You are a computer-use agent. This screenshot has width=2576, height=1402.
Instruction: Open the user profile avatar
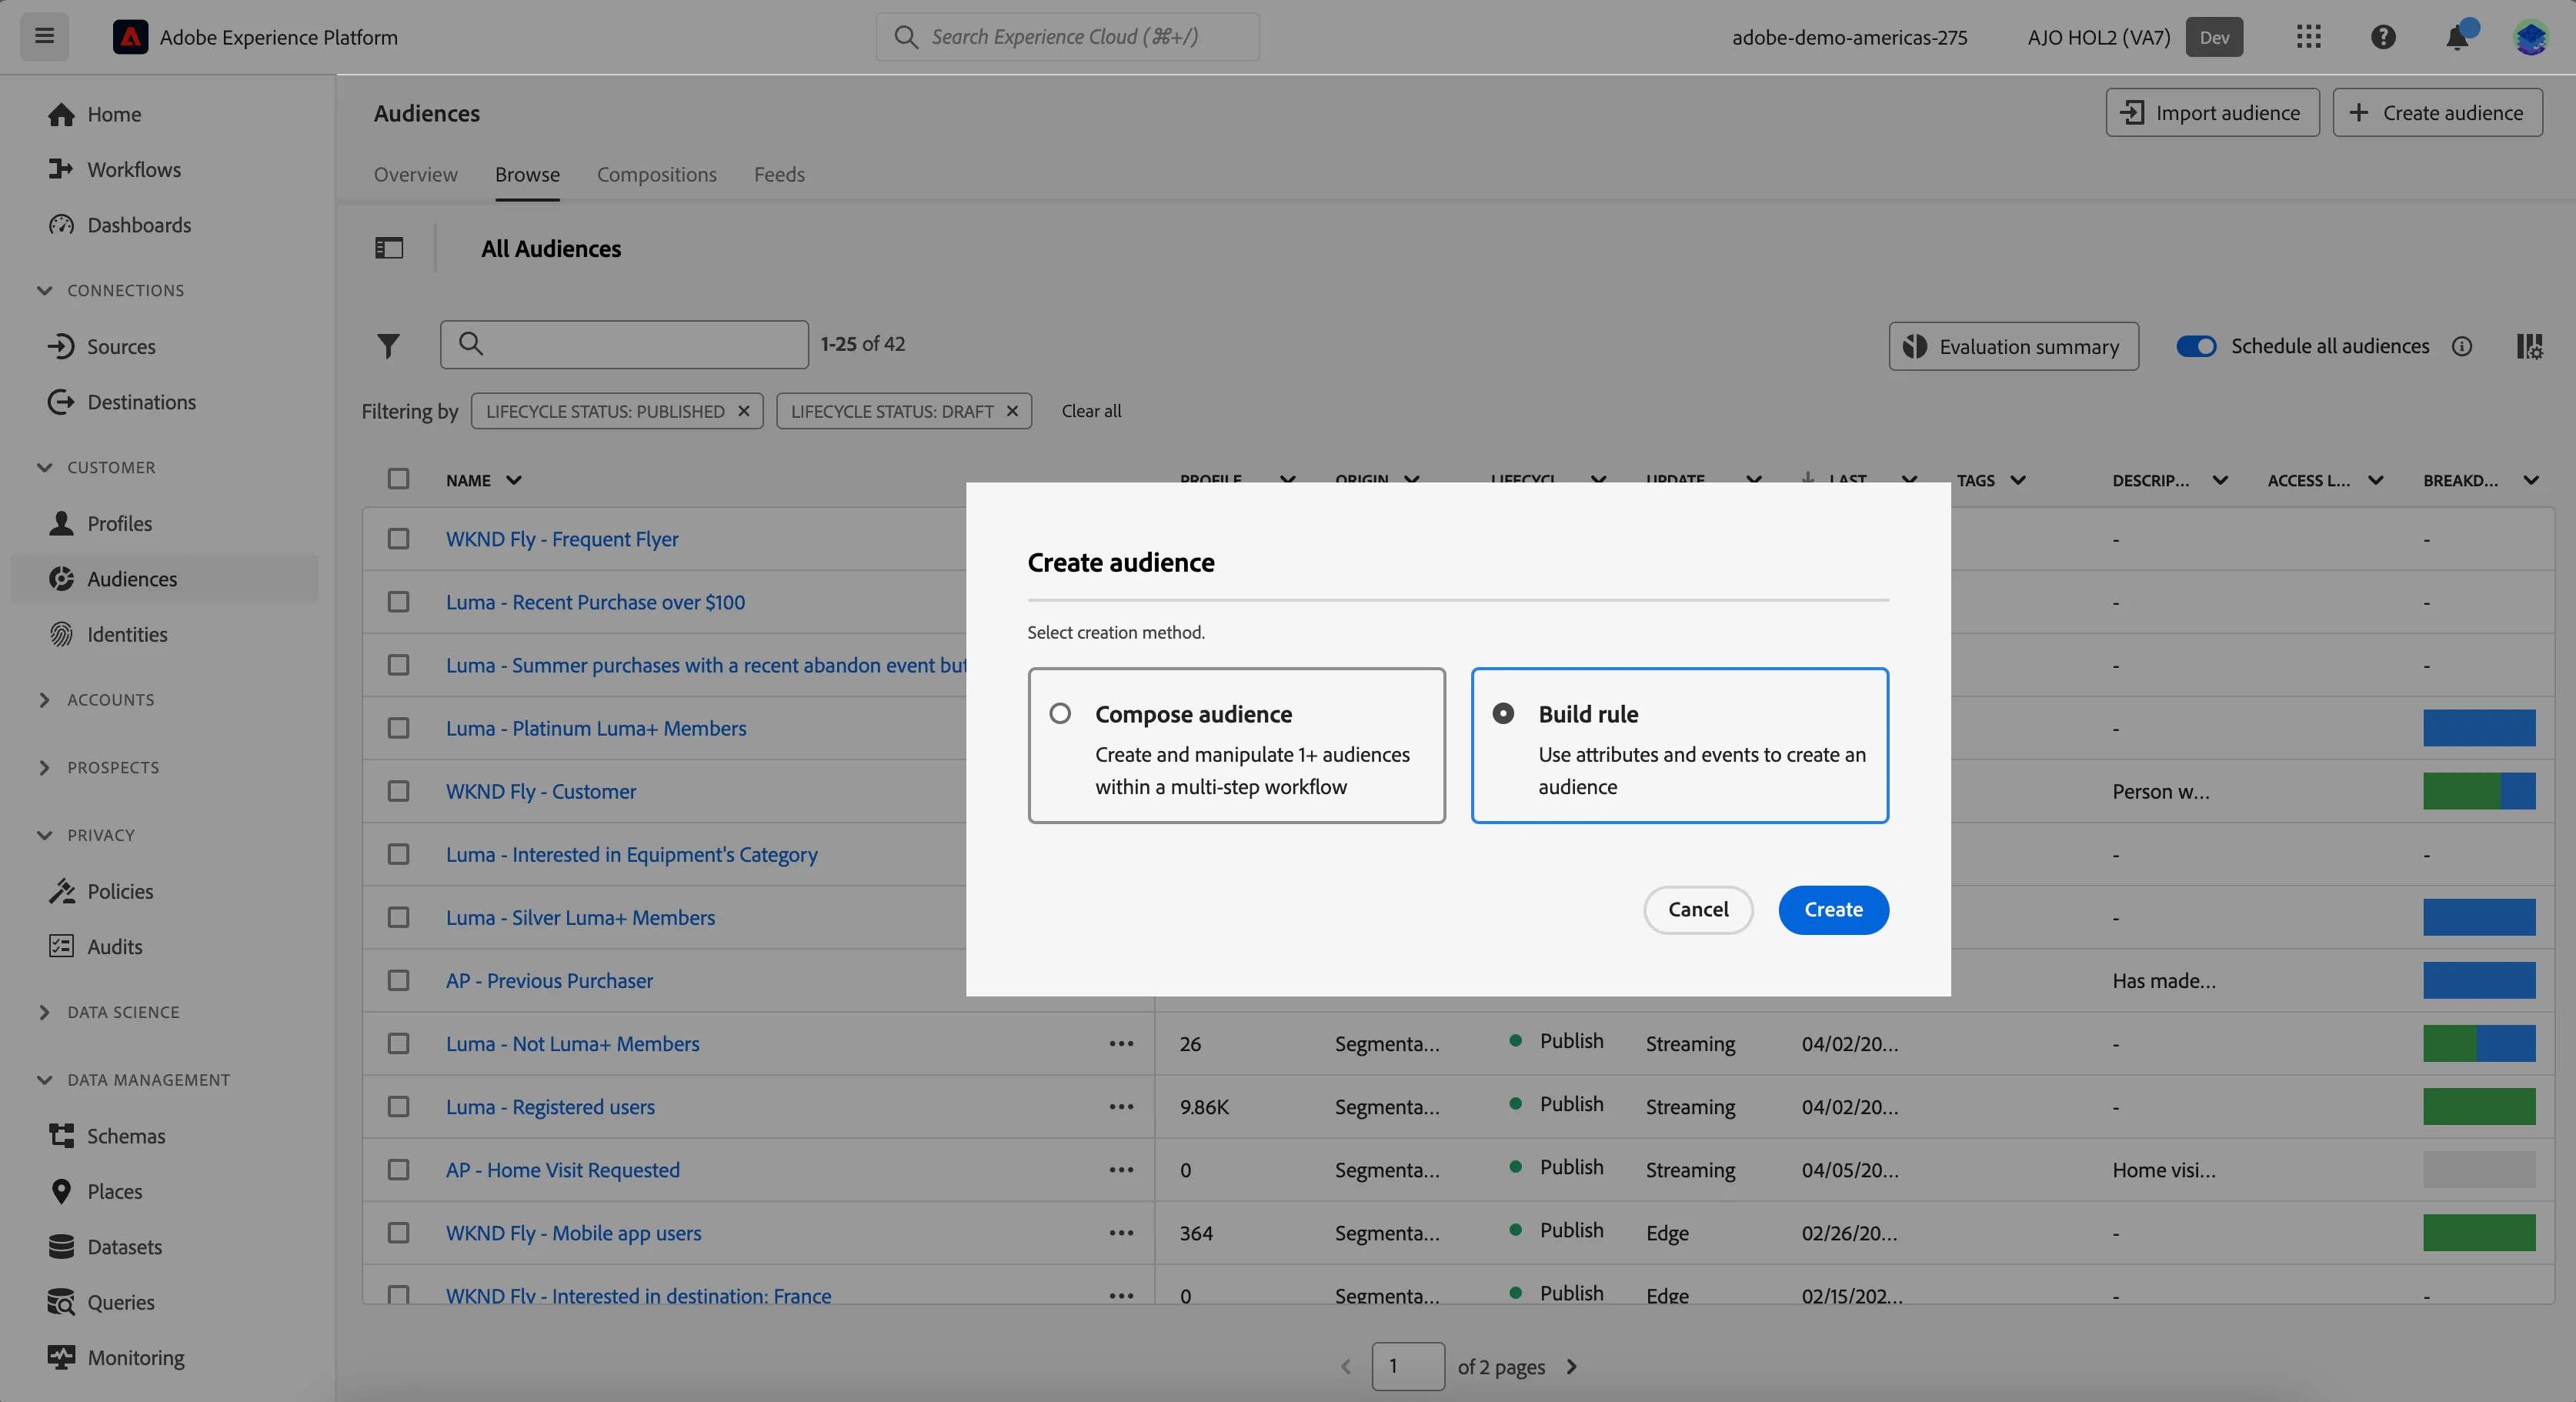[2531, 37]
